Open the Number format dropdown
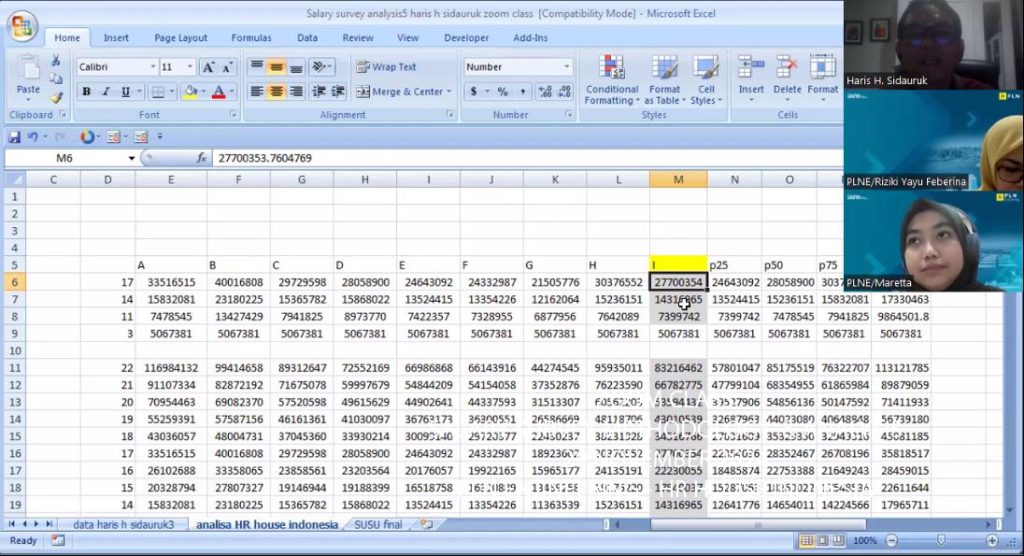Image resolution: width=1024 pixels, height=556 pixels. pos(565,67)
